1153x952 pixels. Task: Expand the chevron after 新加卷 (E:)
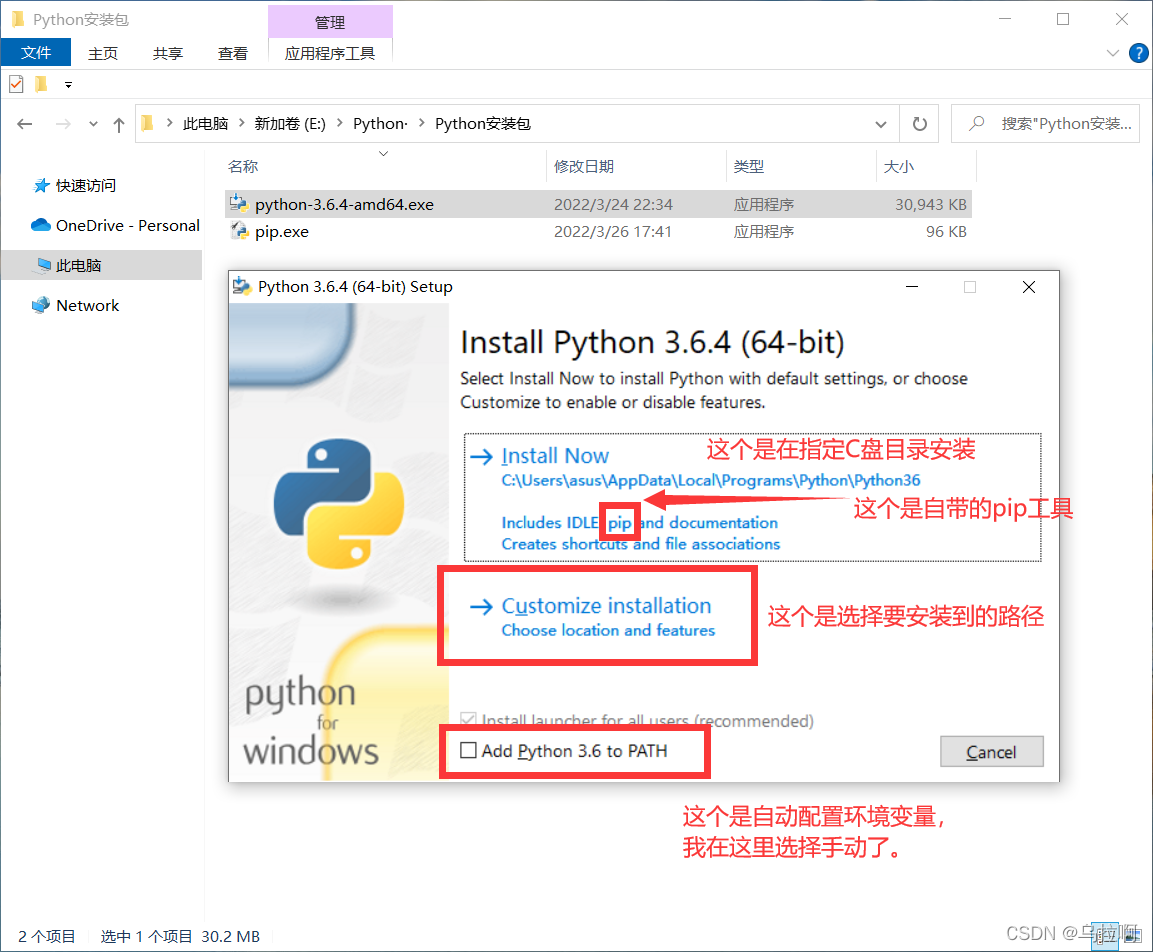340,123
